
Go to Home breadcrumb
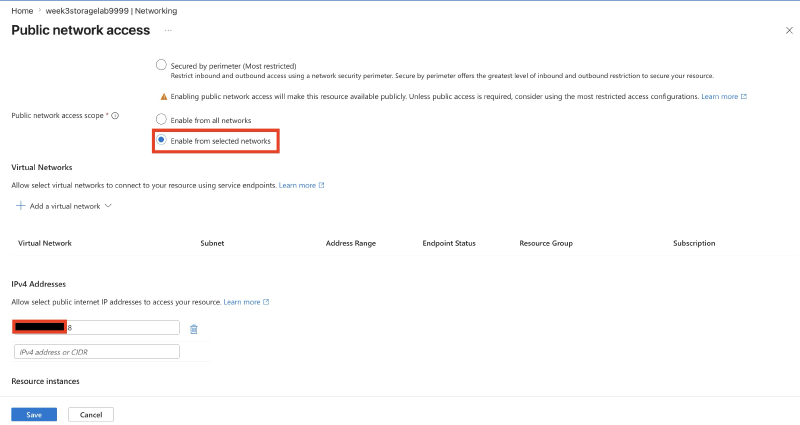(x=22, y=11)
